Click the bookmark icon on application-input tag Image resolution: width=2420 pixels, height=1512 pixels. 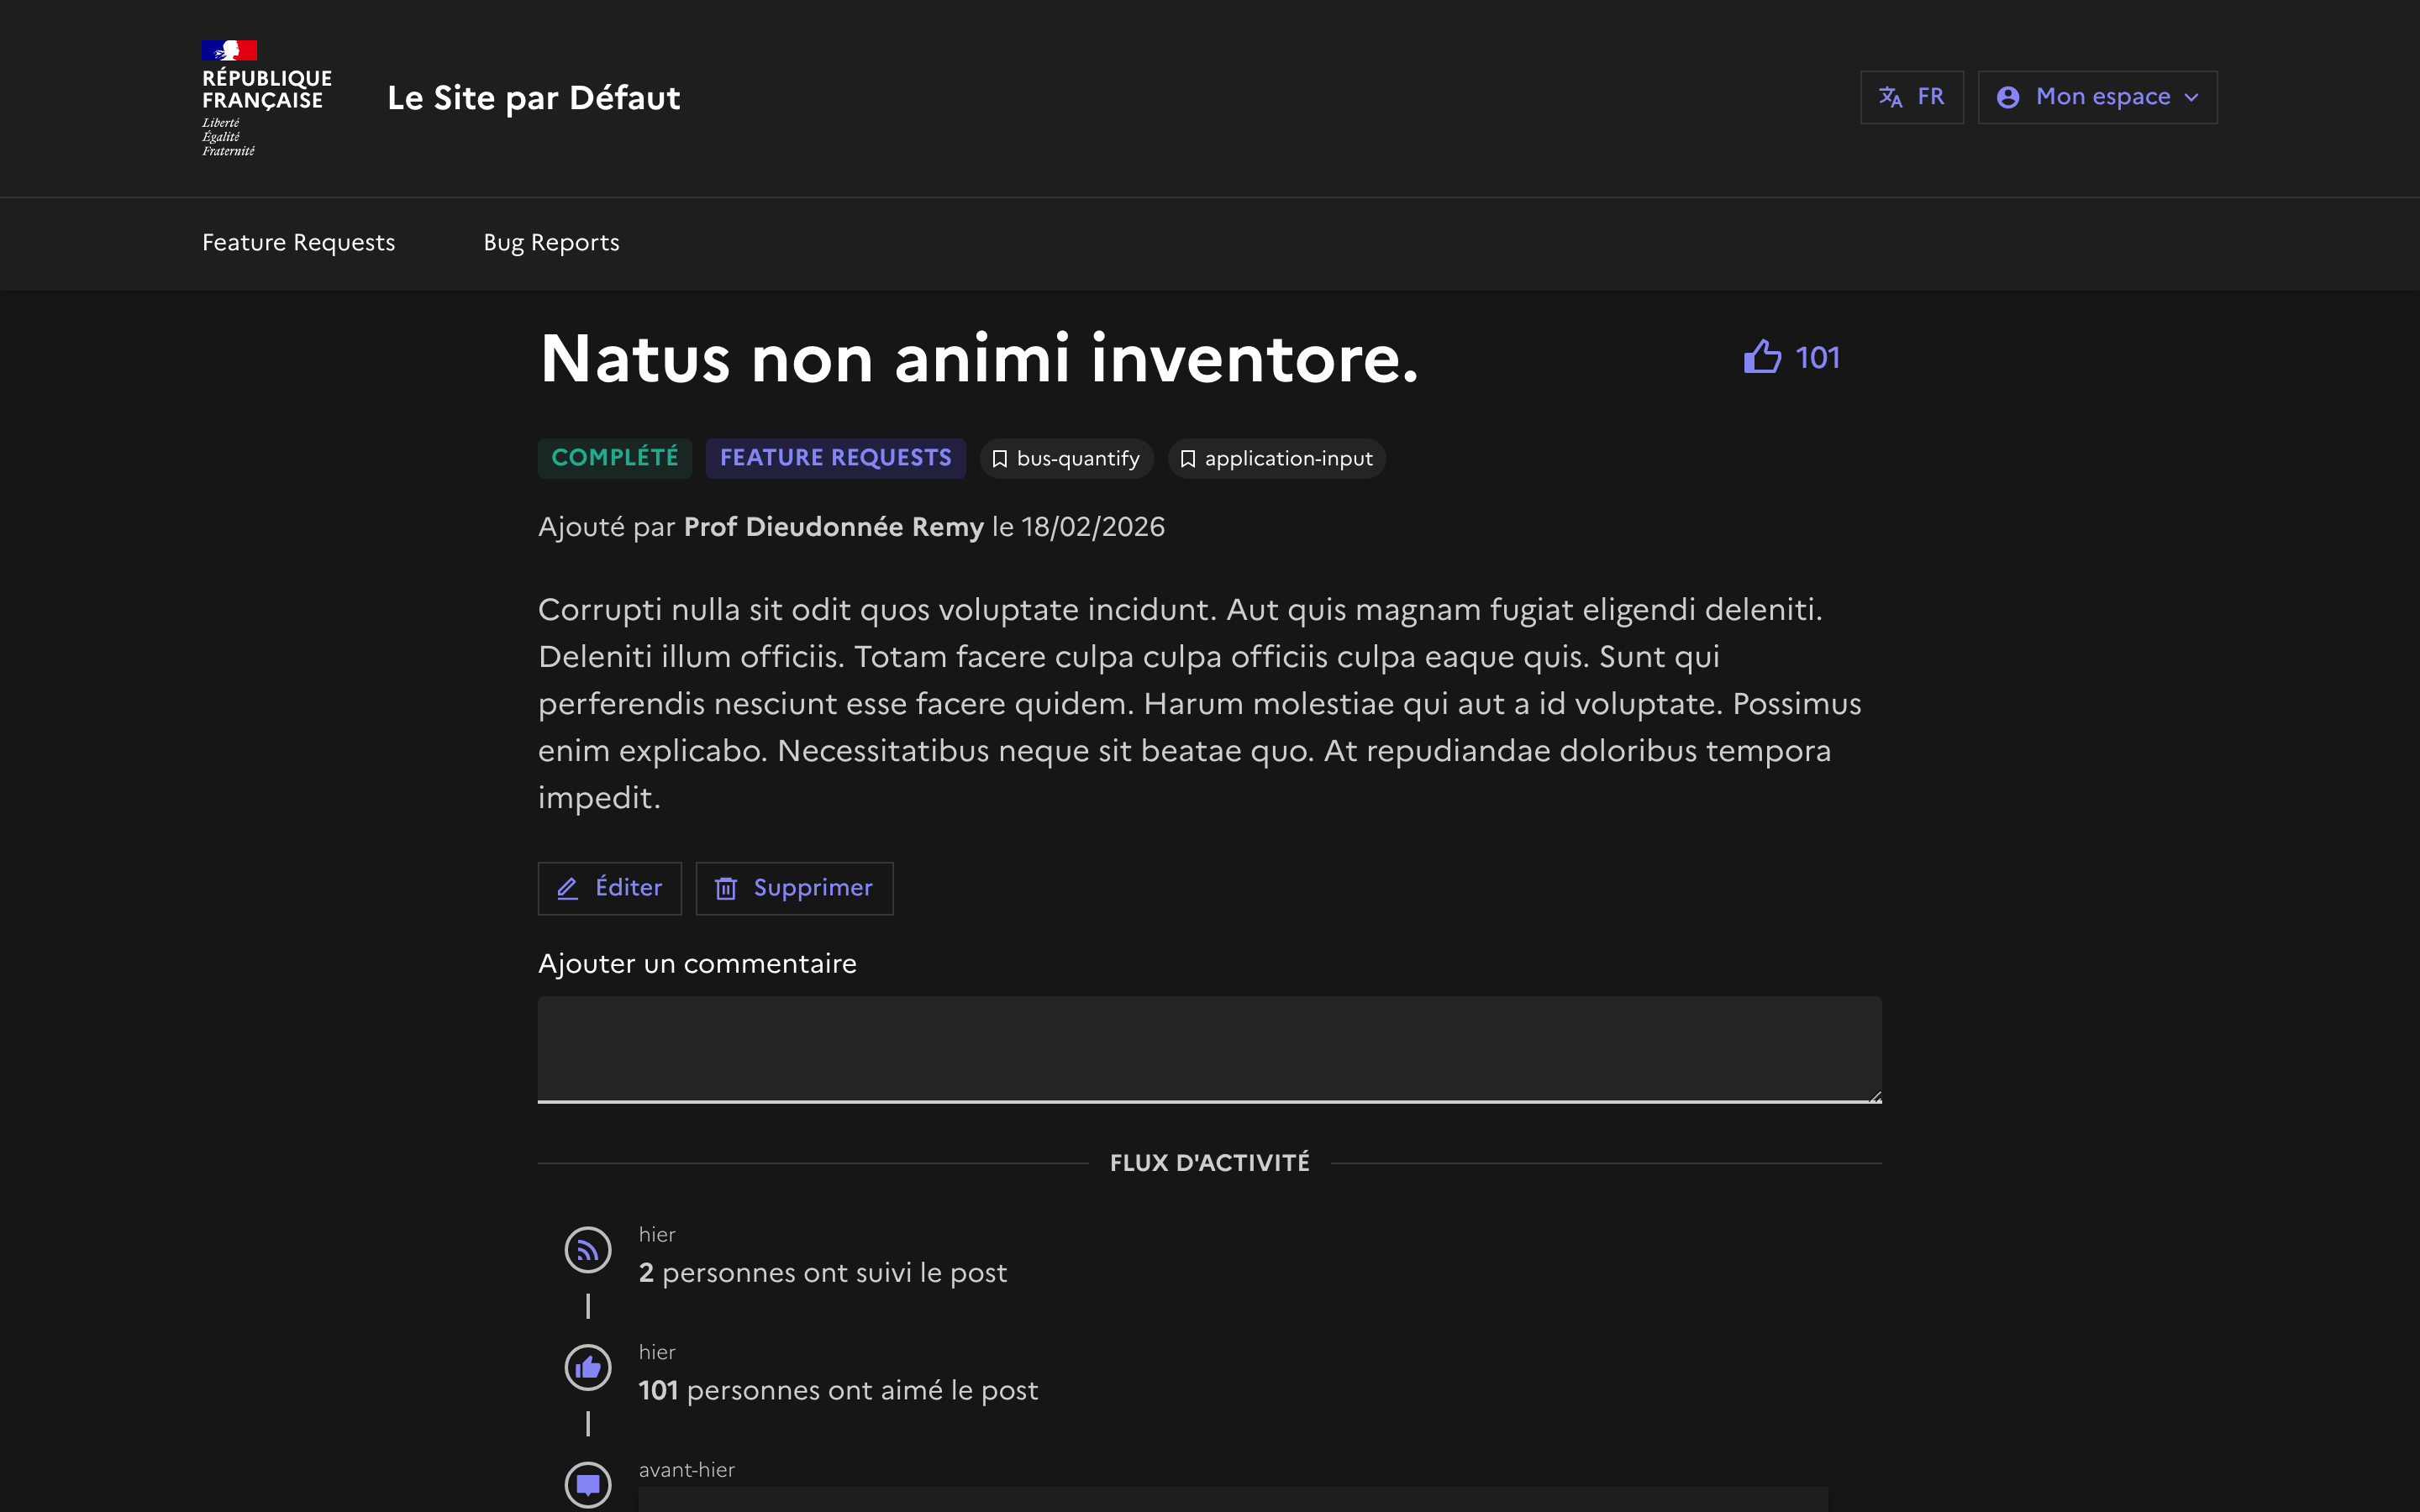click(x=1187, y=459)
